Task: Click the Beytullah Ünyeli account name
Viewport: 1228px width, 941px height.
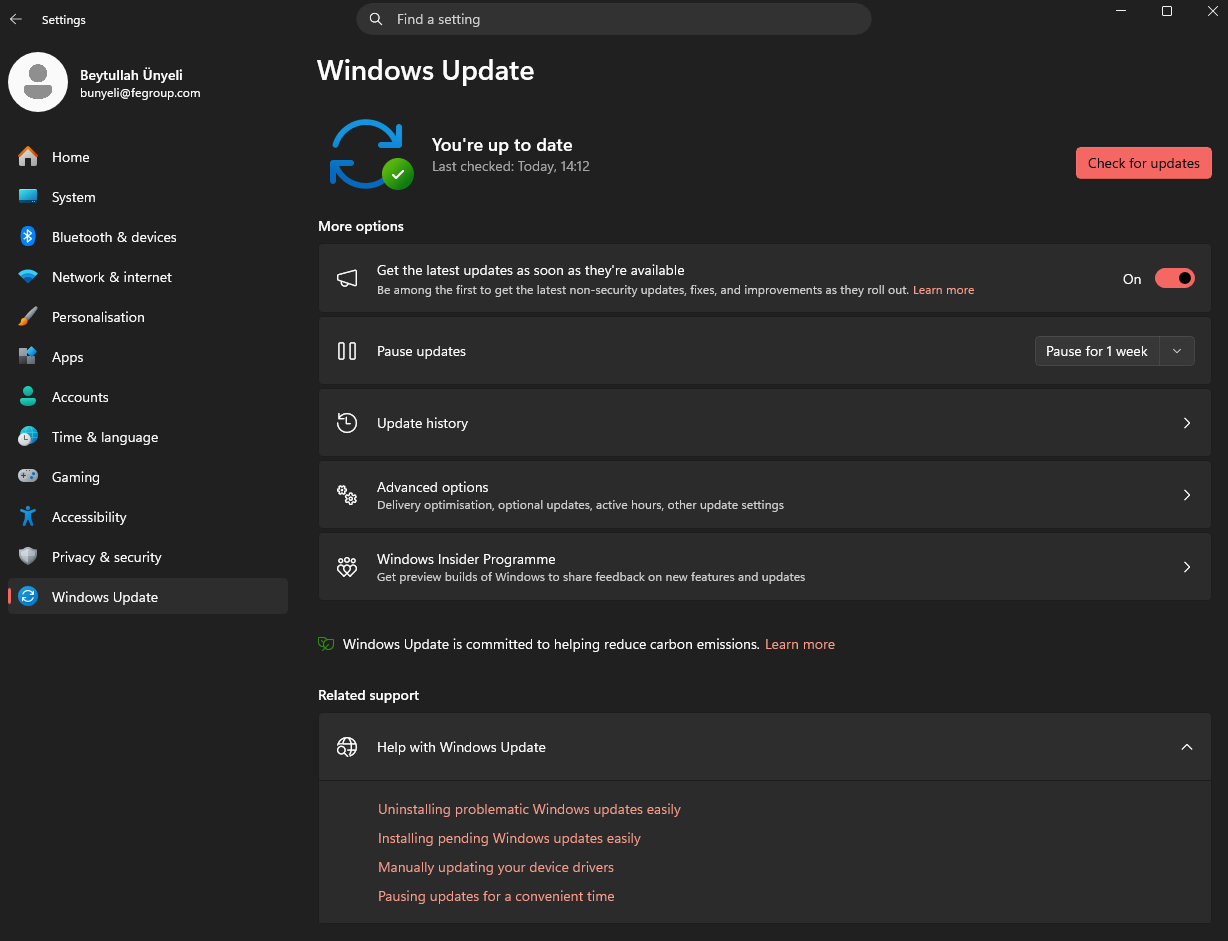Action: point(131,75)
